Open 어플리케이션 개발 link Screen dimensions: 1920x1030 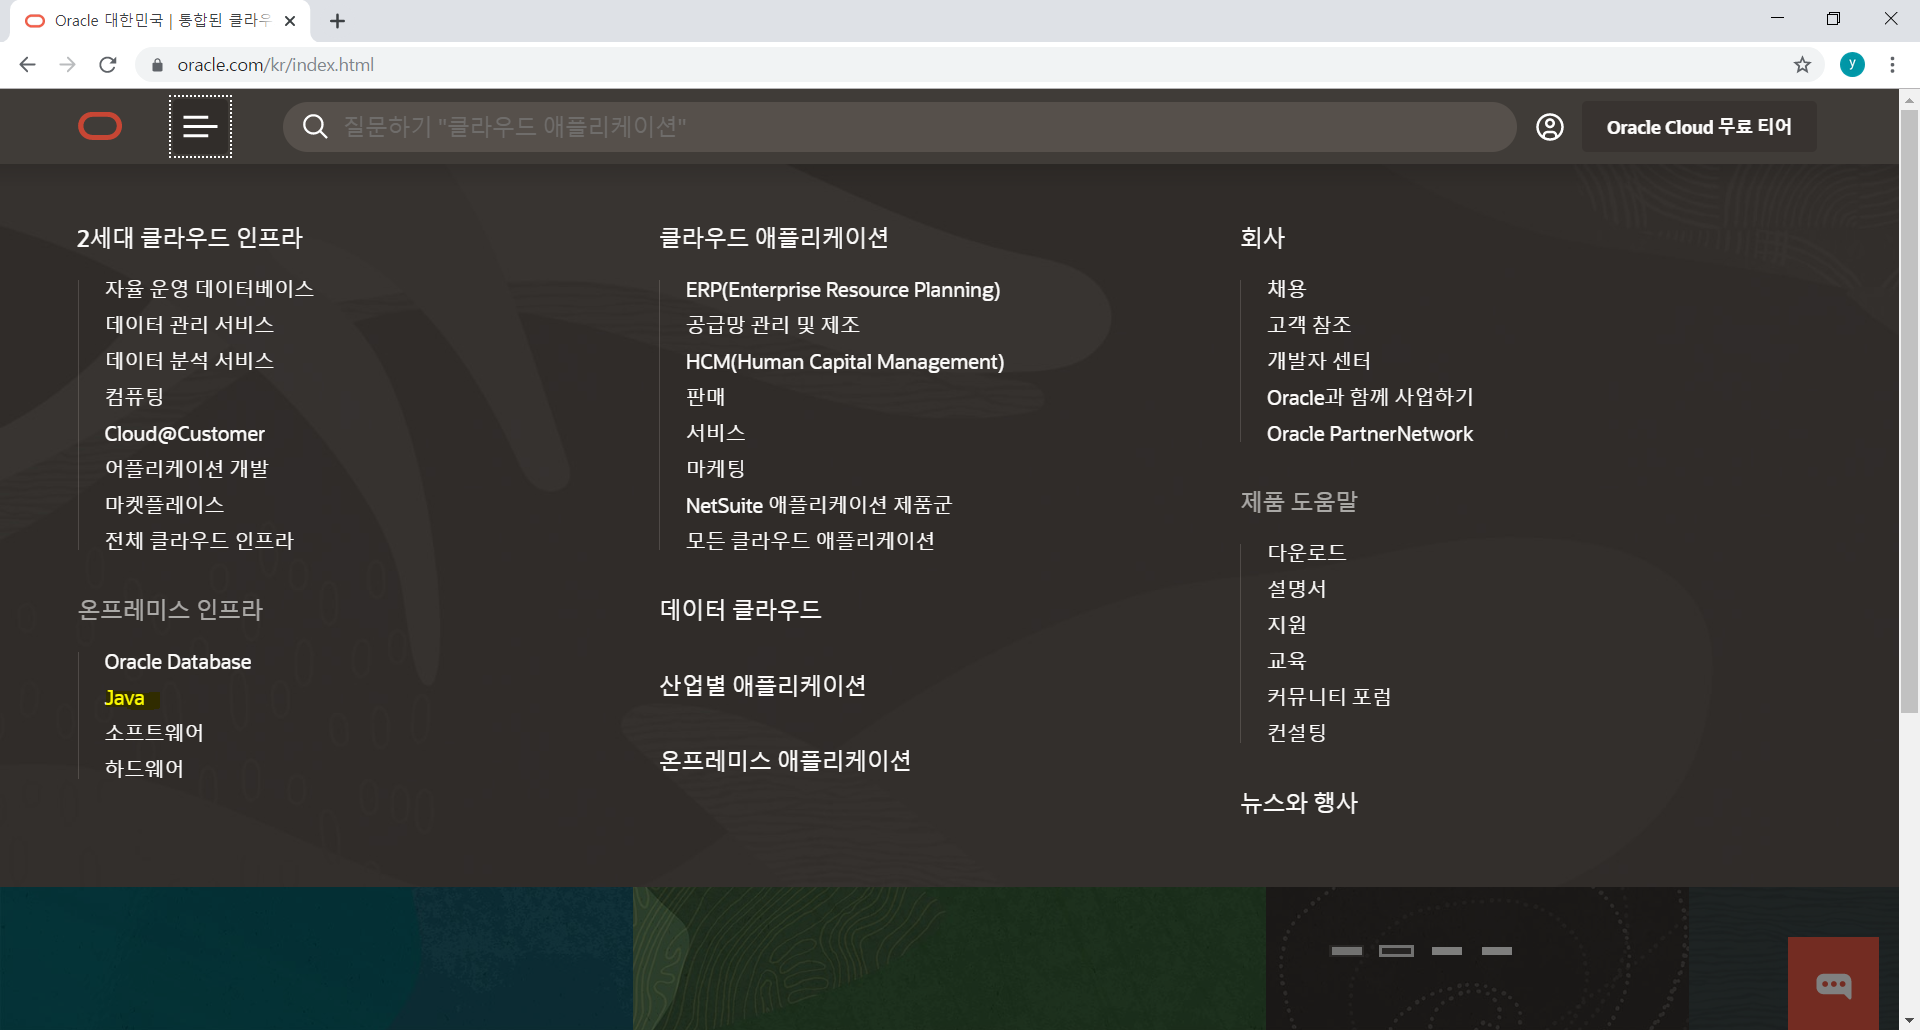click(187, 469)
